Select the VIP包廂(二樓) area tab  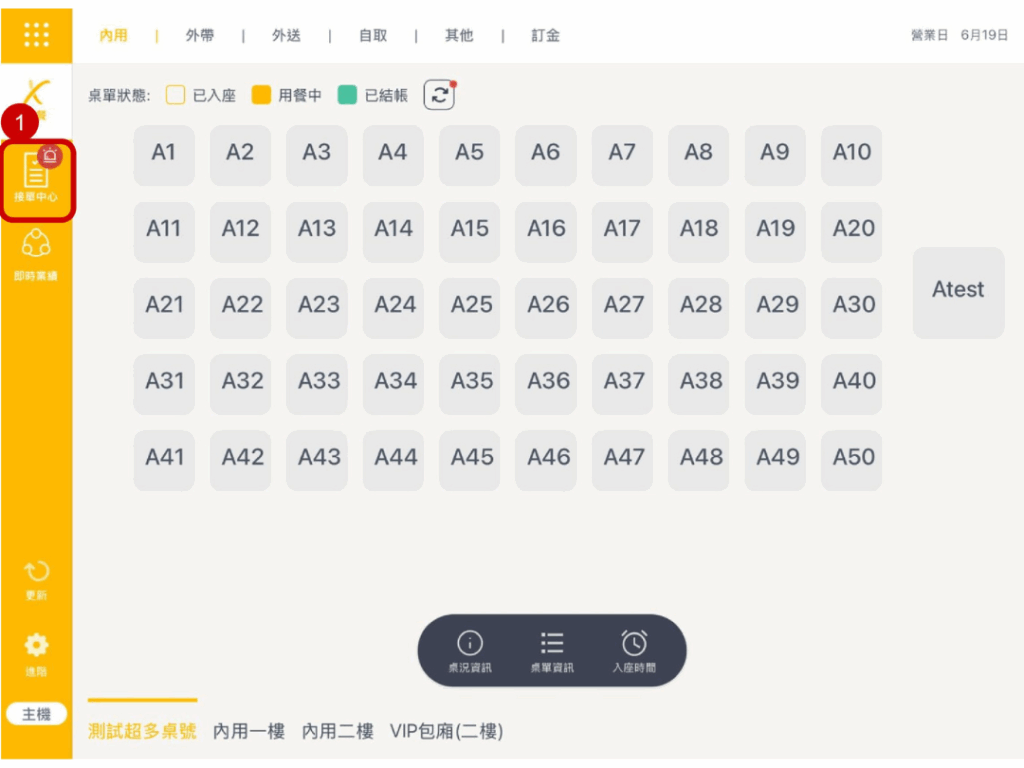coord(446,731)
